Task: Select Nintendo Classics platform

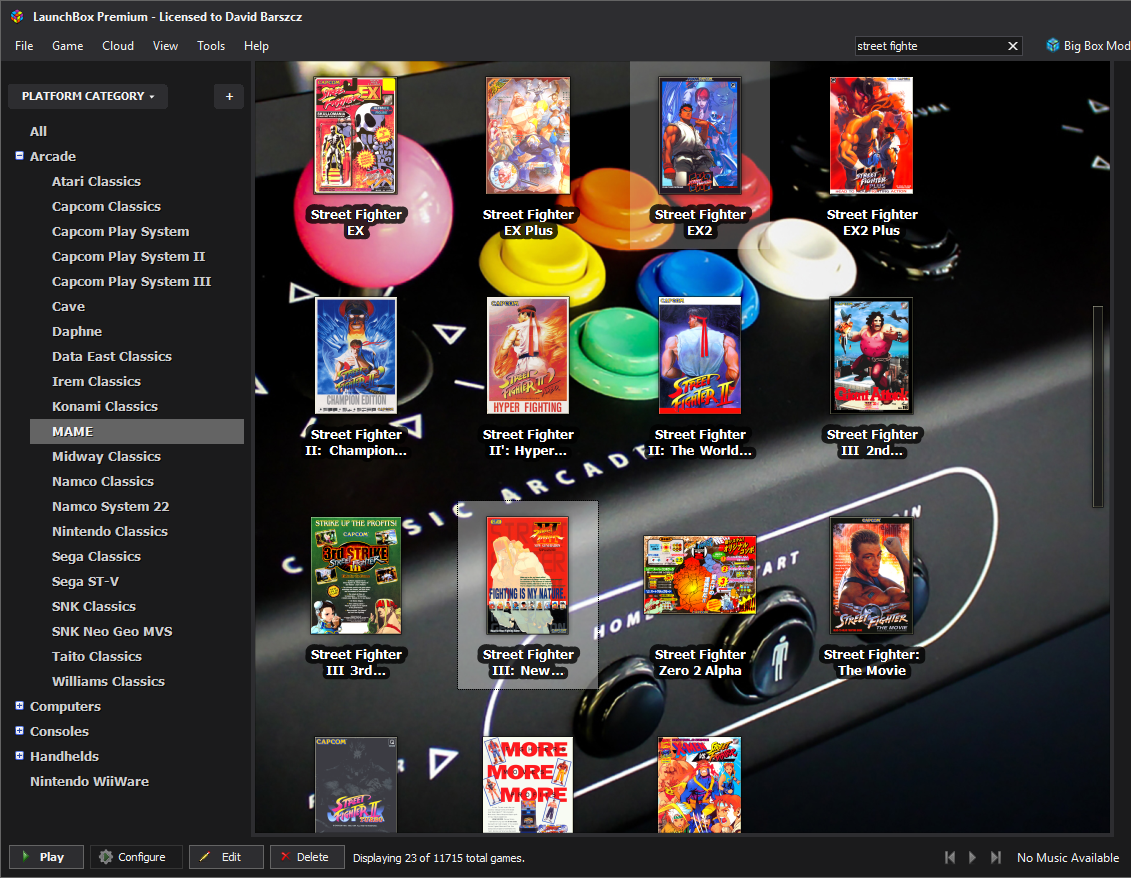Action: pos(110,531)
